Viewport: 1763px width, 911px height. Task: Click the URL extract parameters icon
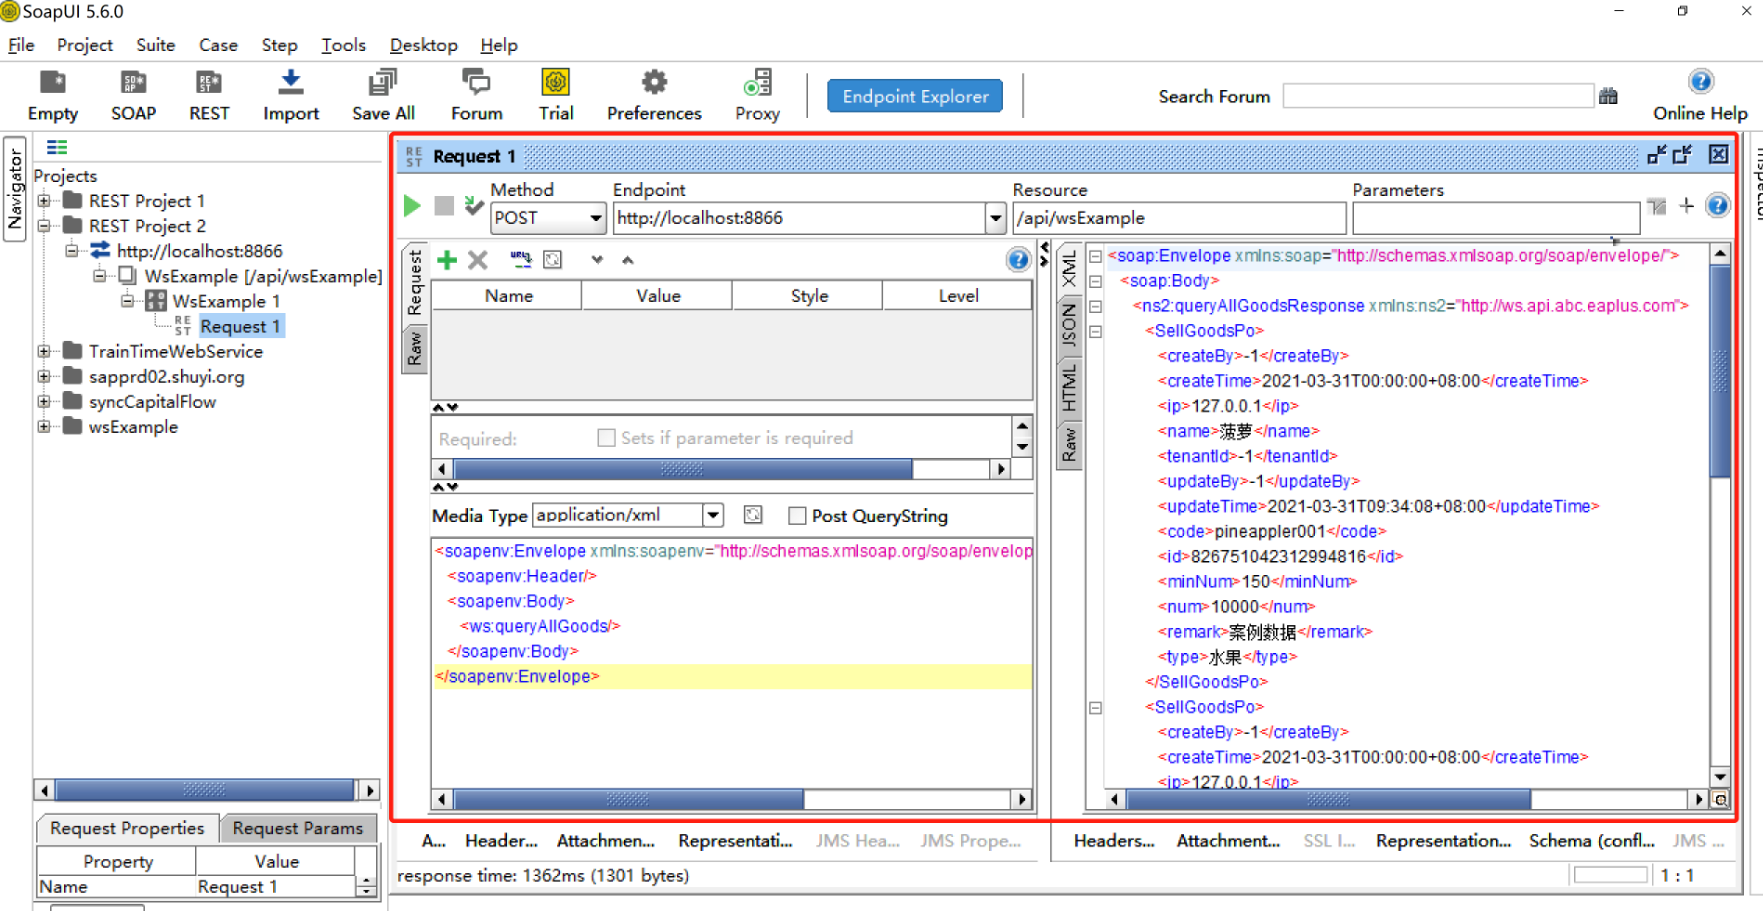click(x=521, y=260)
